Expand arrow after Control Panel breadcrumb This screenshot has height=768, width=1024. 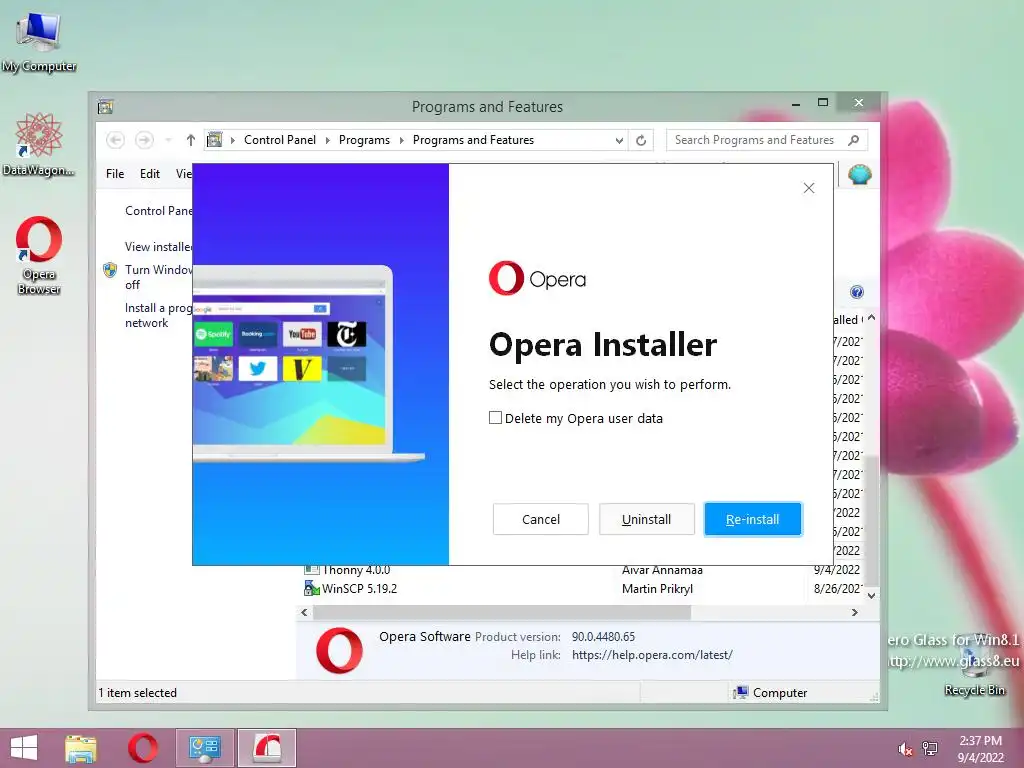click(327, 140)
